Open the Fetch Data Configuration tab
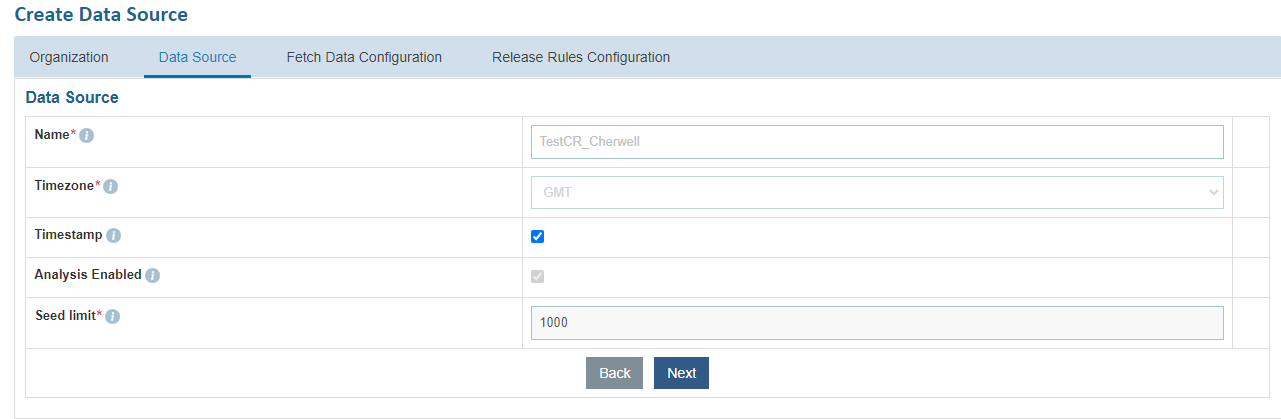This screenshot has height=419, width=1281. coord(364,57)
